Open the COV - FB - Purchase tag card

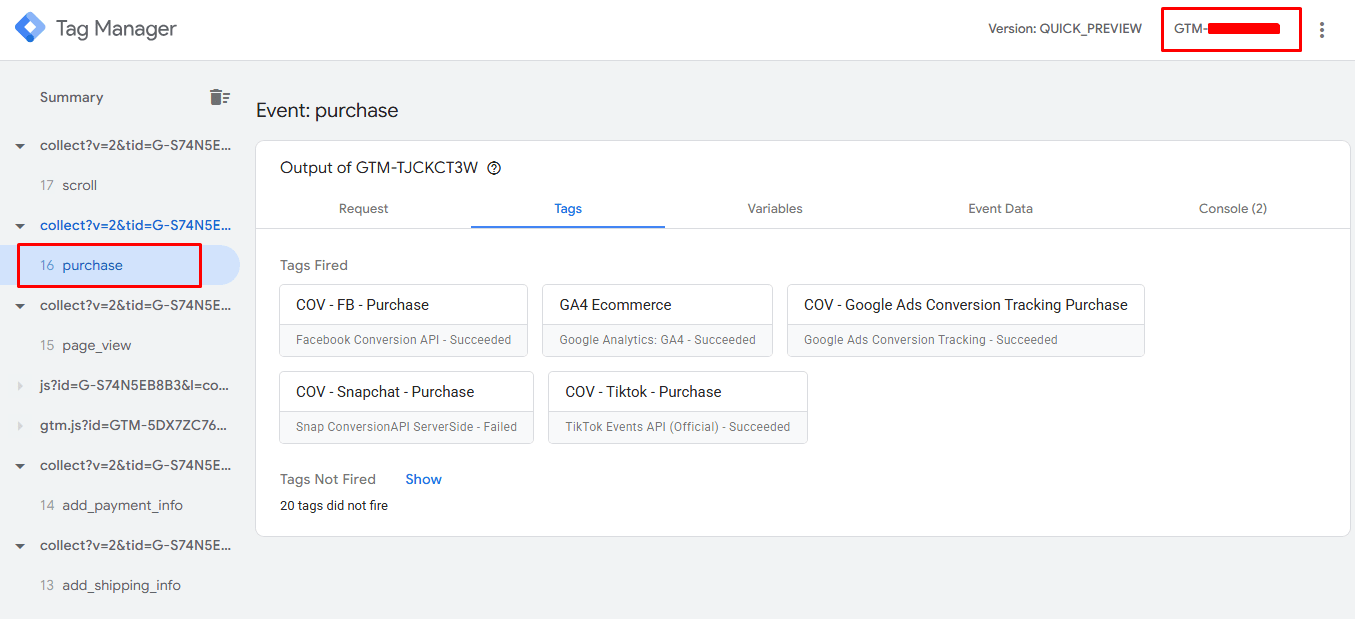click(404, 320)
